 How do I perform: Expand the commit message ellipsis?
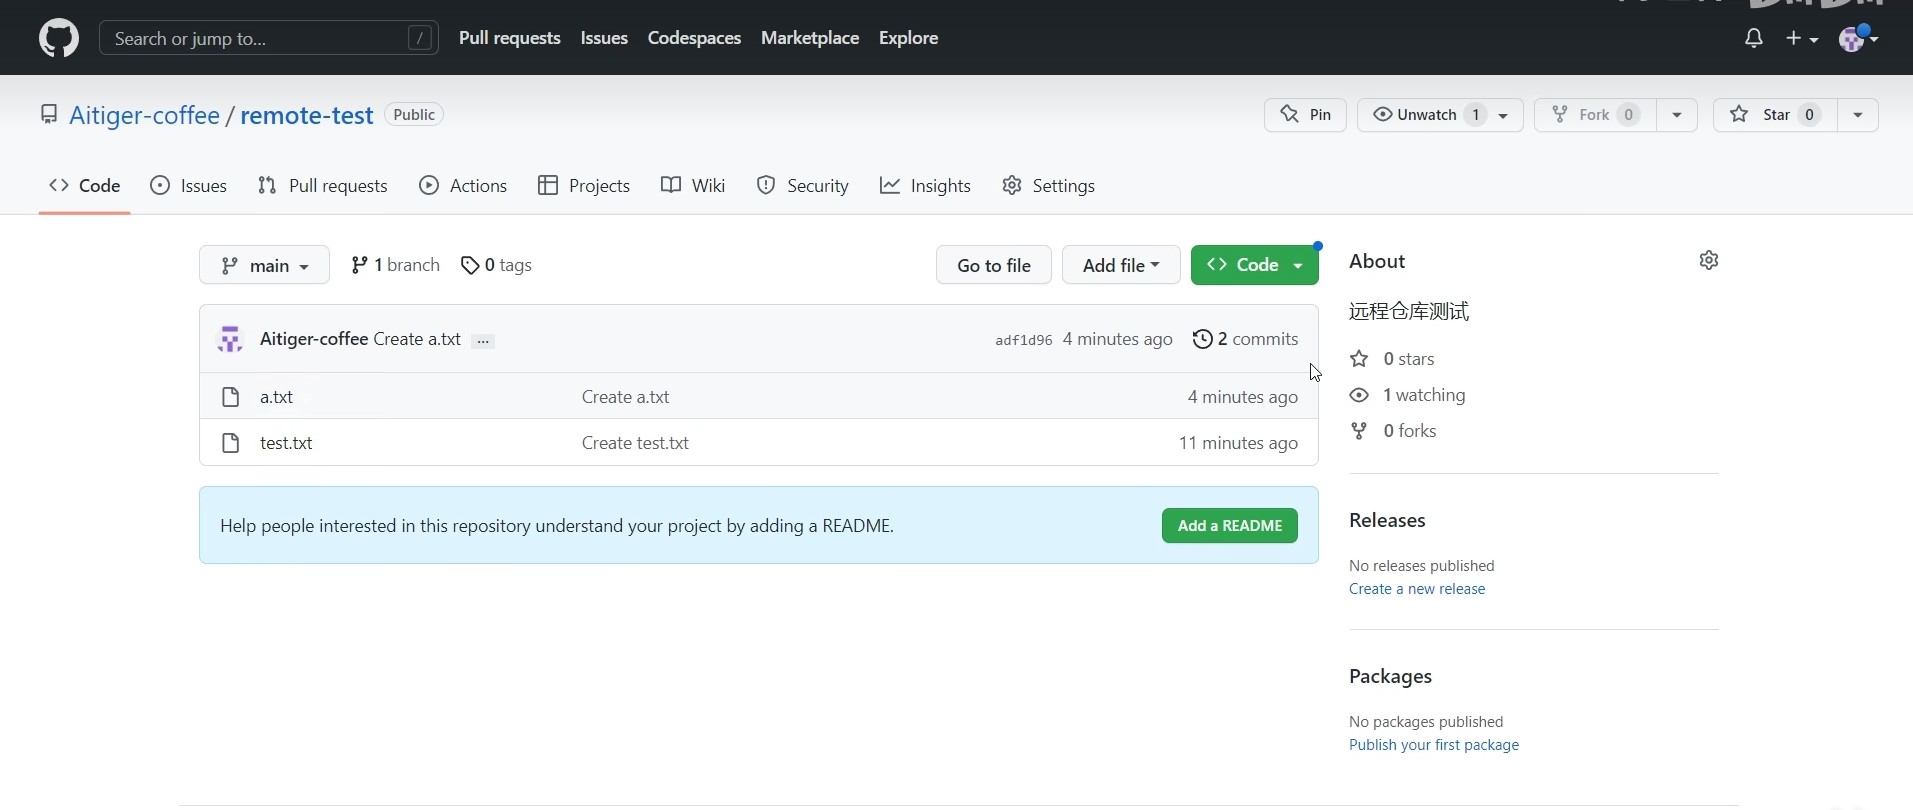point(483,341)
